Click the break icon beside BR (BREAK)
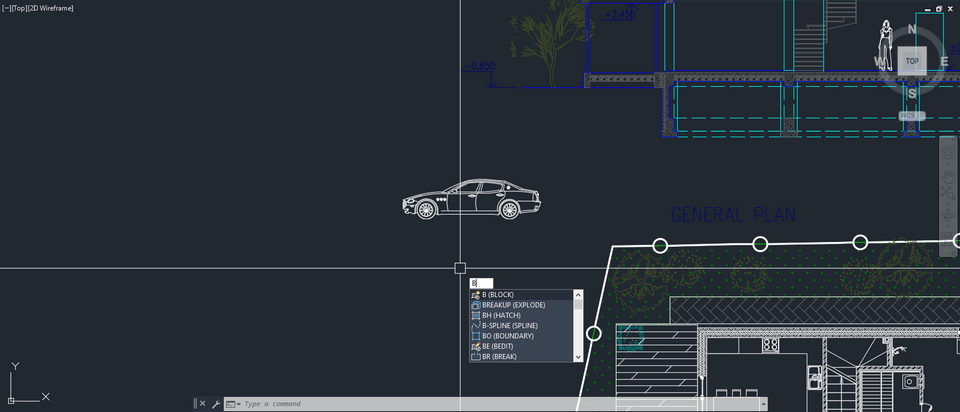 point(476,357)
